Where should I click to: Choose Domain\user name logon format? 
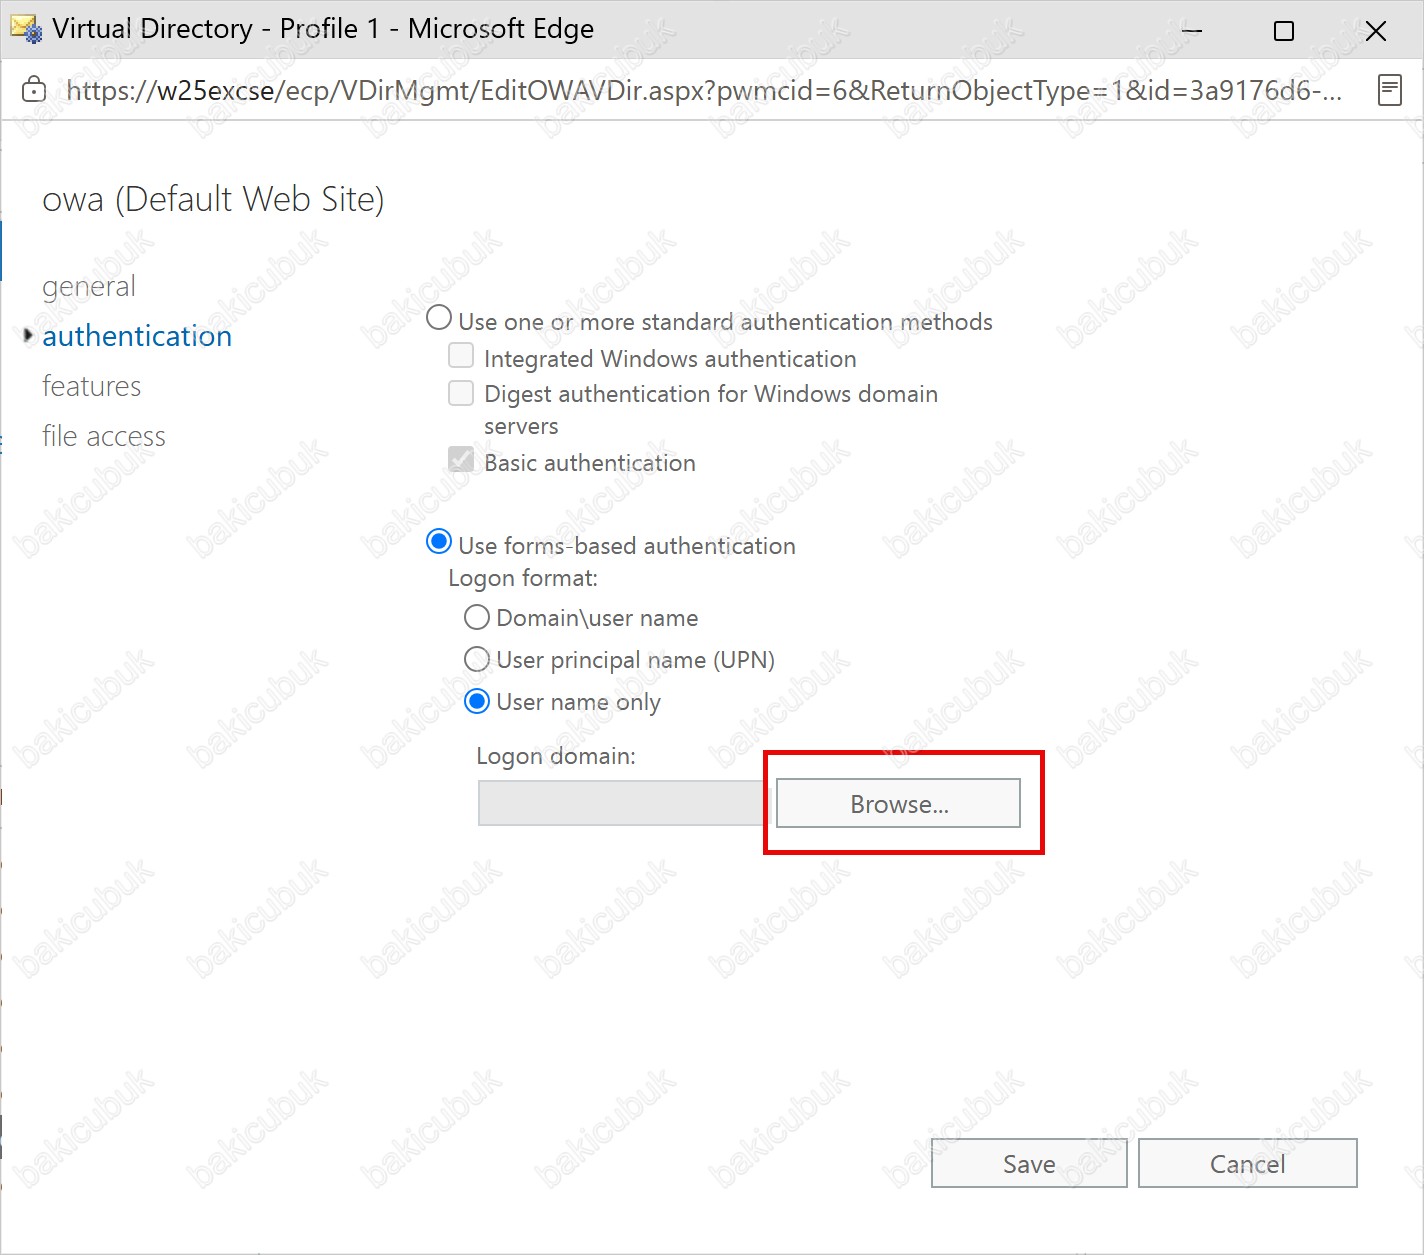477,617
